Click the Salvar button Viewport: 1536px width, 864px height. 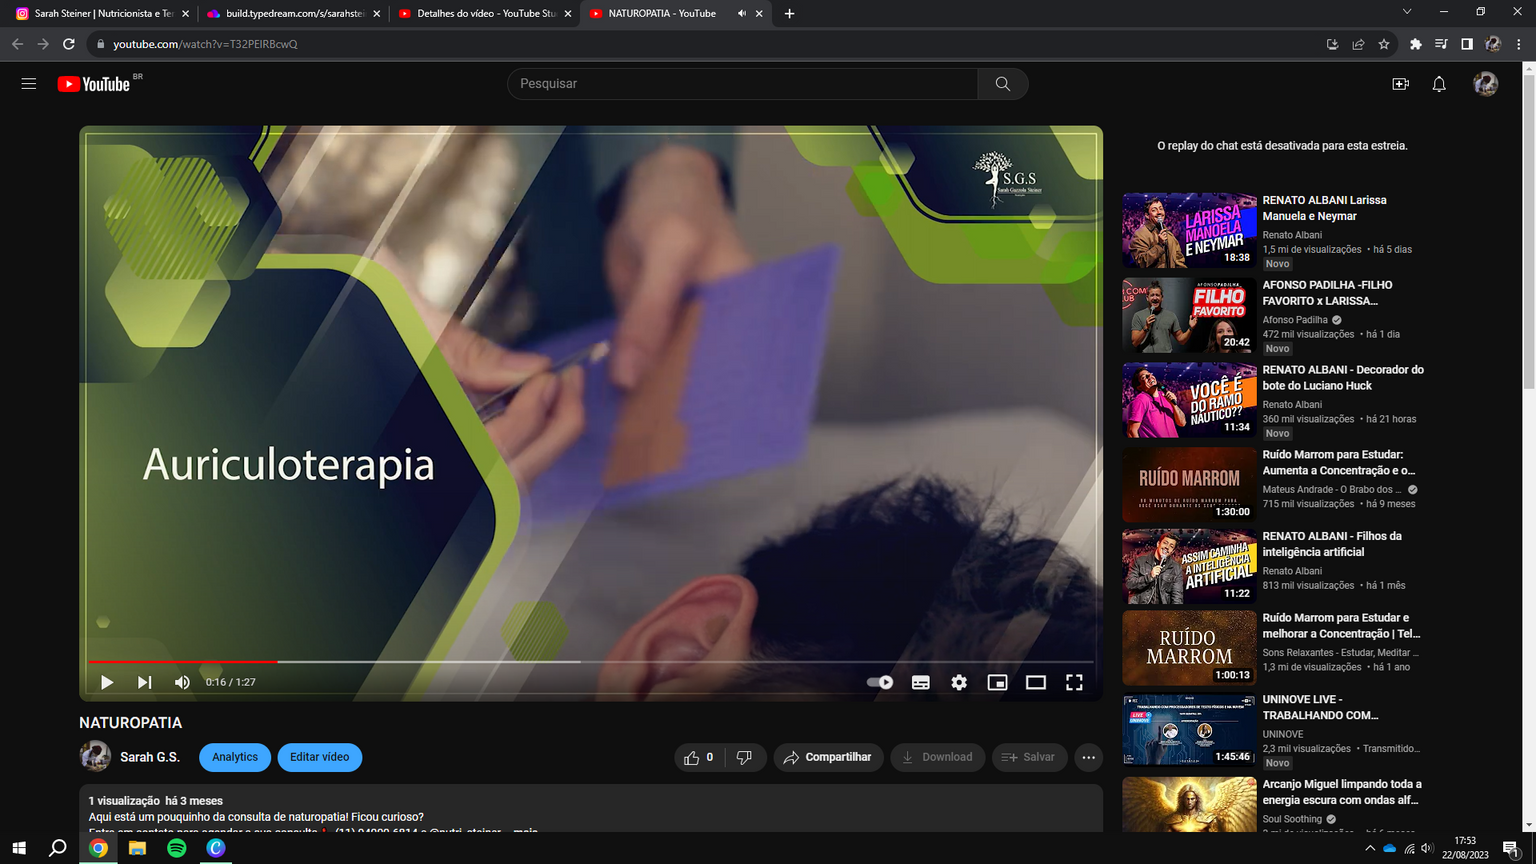point(1029,757)
